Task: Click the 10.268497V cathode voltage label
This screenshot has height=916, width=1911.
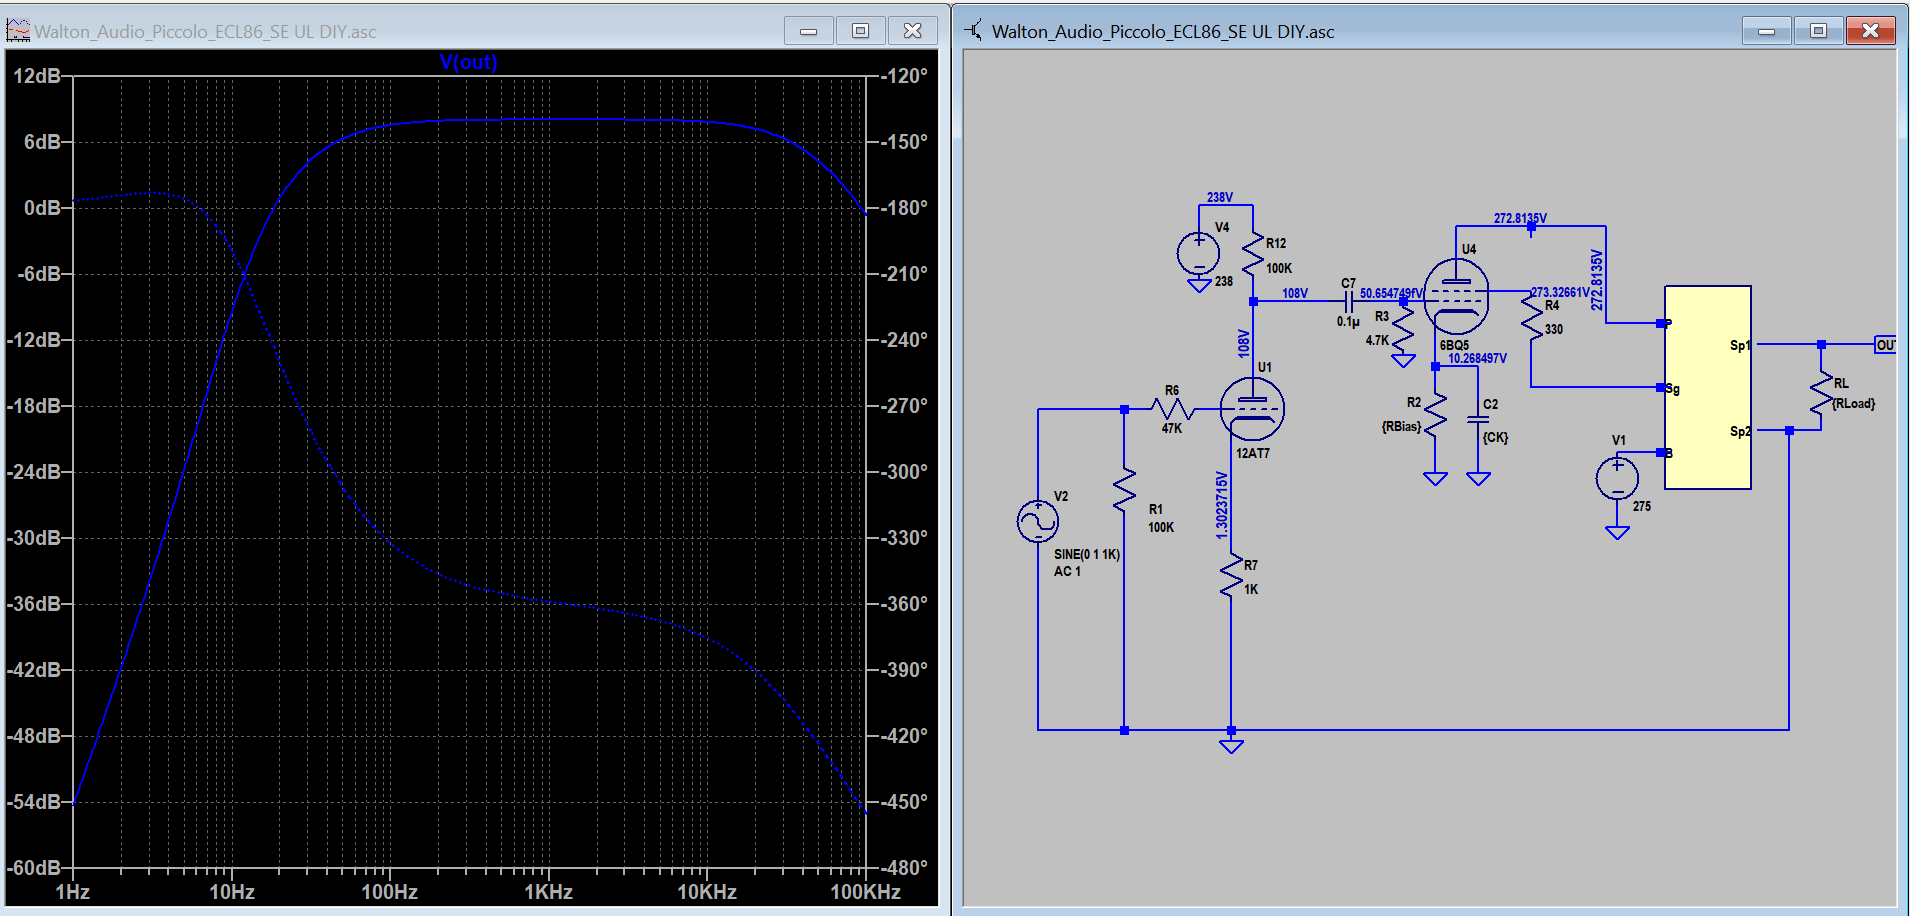Action: (x=1477, y=358)
